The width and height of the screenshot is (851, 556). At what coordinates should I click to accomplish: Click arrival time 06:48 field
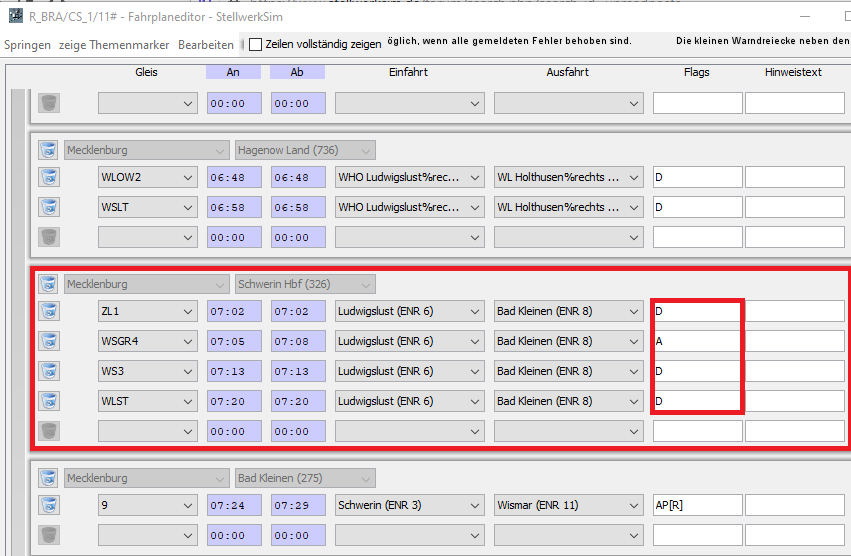(234, 177)
